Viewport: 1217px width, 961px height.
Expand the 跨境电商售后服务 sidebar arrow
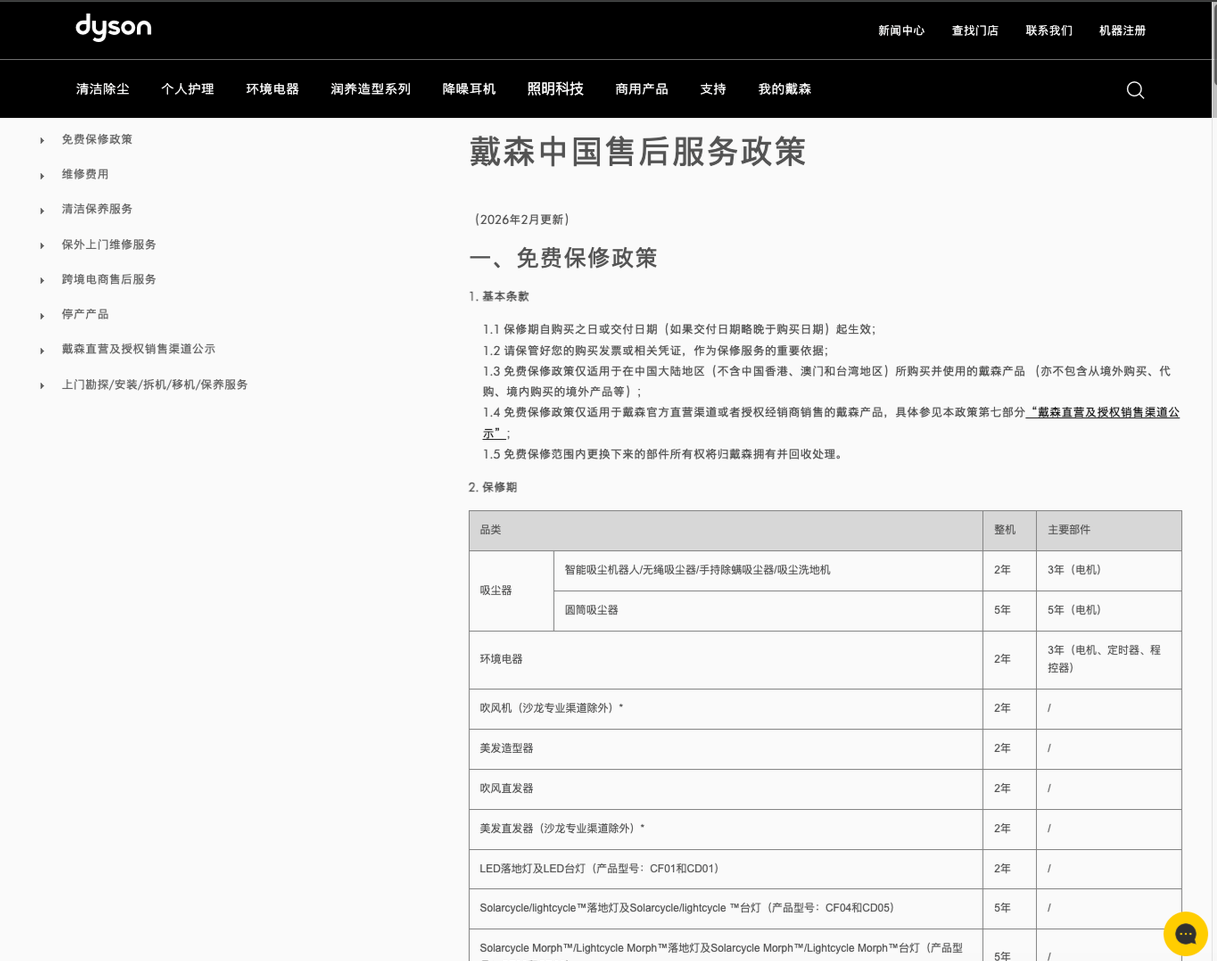[42, 280]
